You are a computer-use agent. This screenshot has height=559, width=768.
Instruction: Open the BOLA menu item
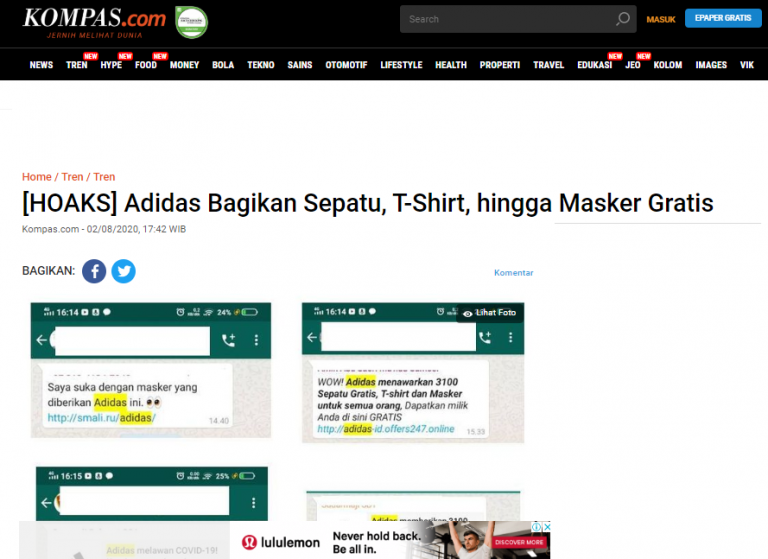[223, 65]
